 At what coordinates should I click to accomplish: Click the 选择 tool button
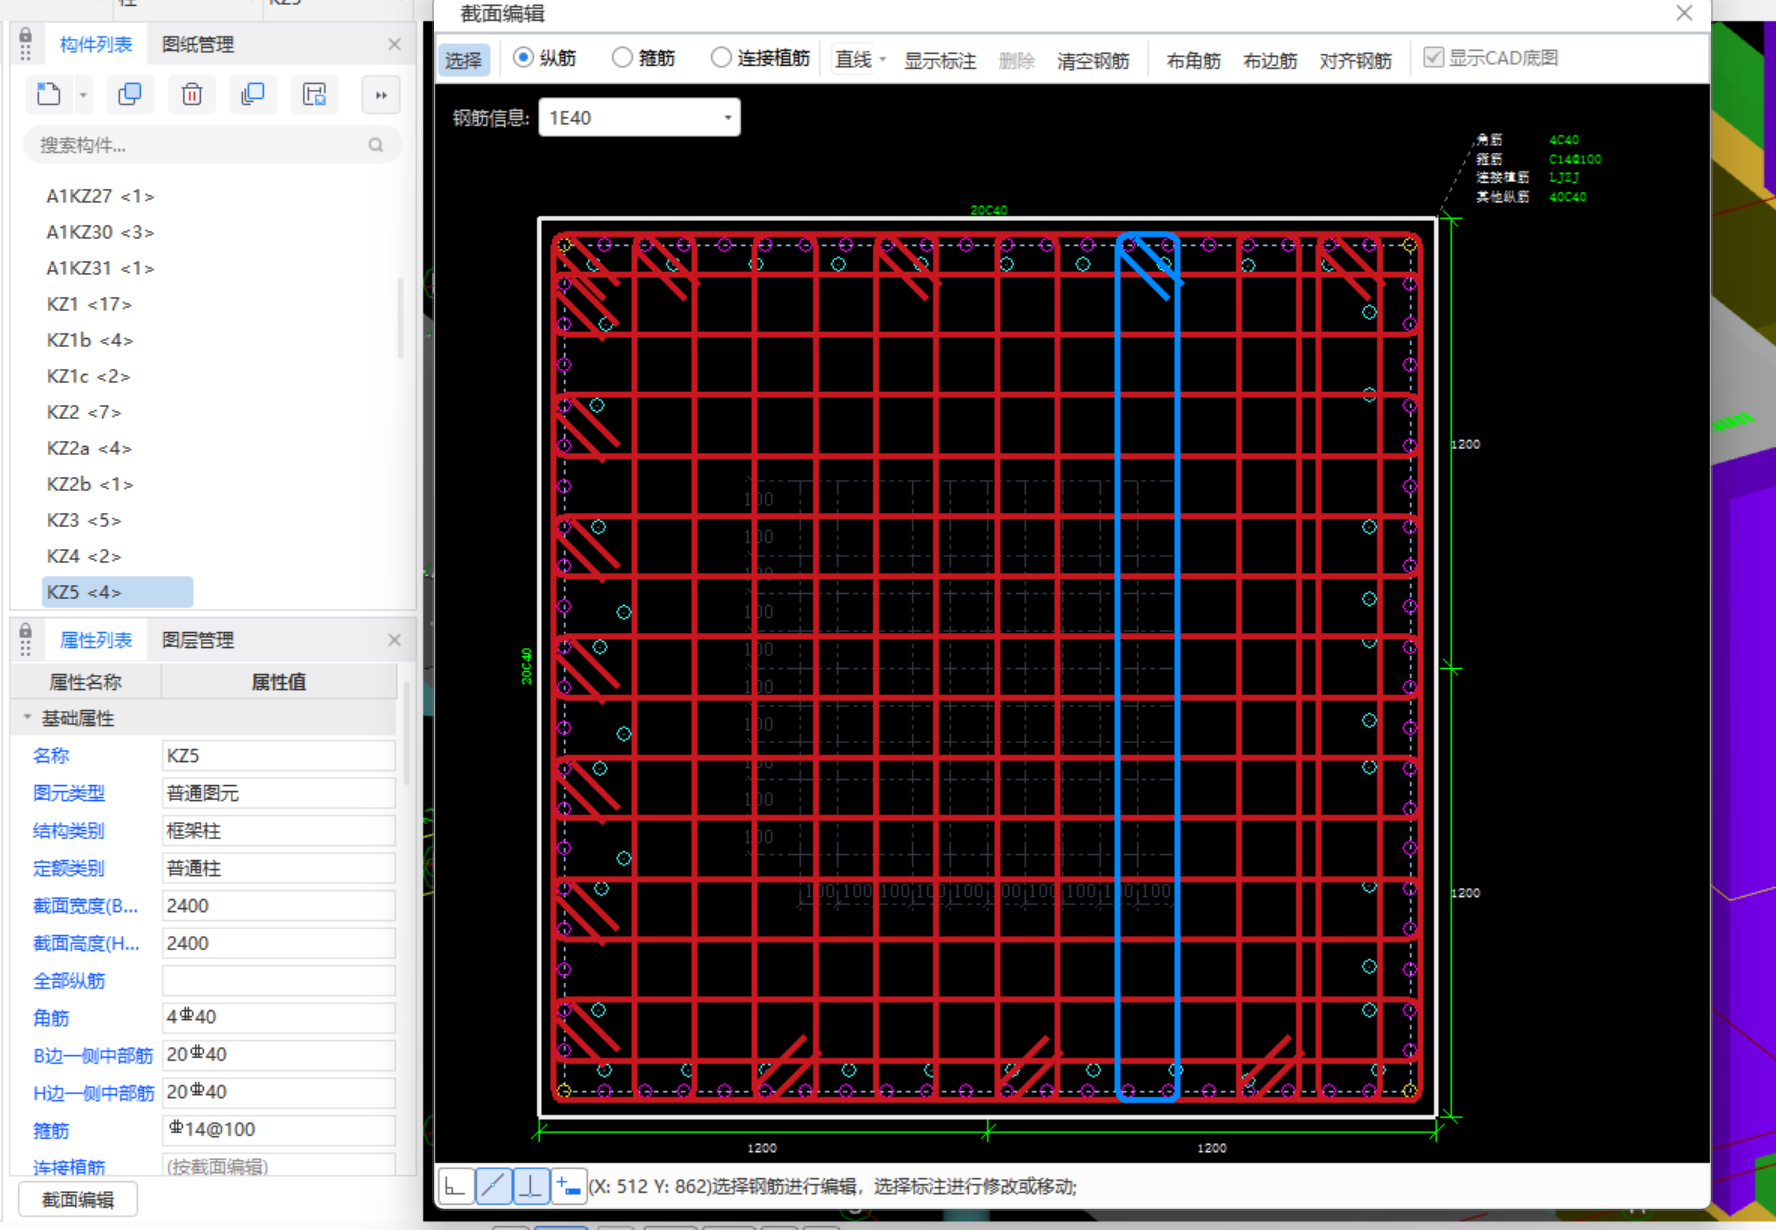point(463,60)
